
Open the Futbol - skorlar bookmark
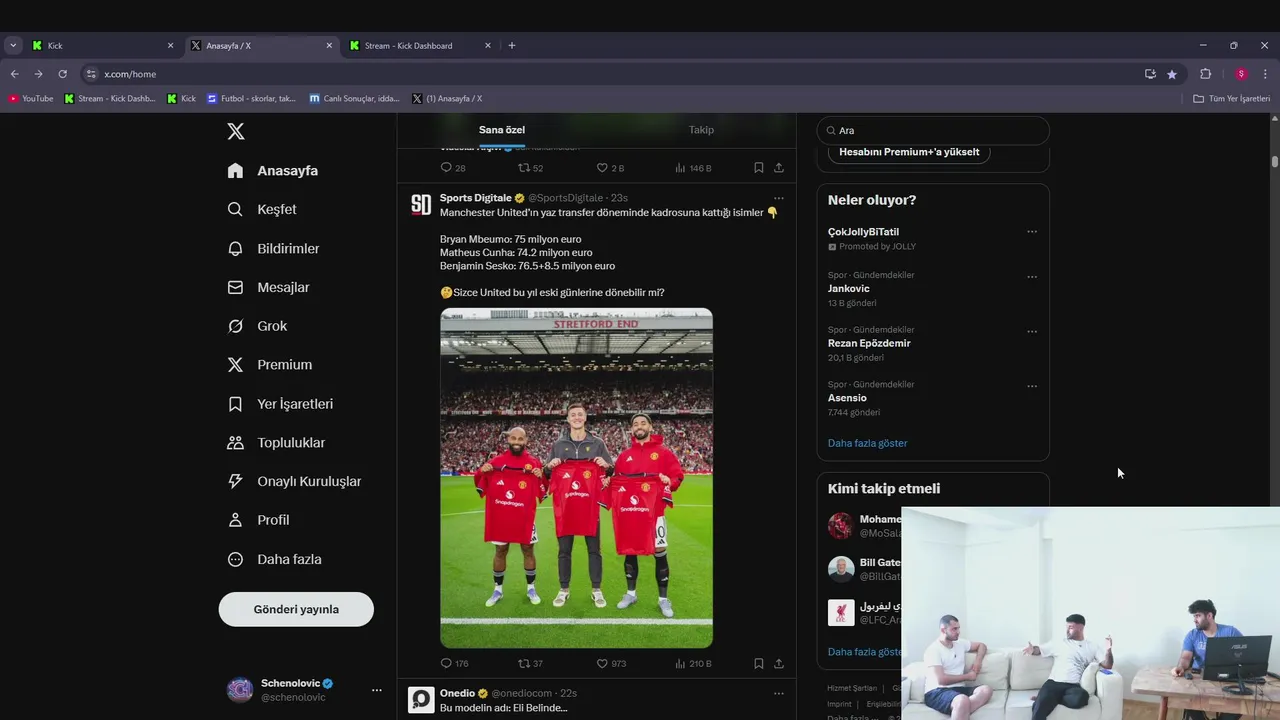[251, 98]
